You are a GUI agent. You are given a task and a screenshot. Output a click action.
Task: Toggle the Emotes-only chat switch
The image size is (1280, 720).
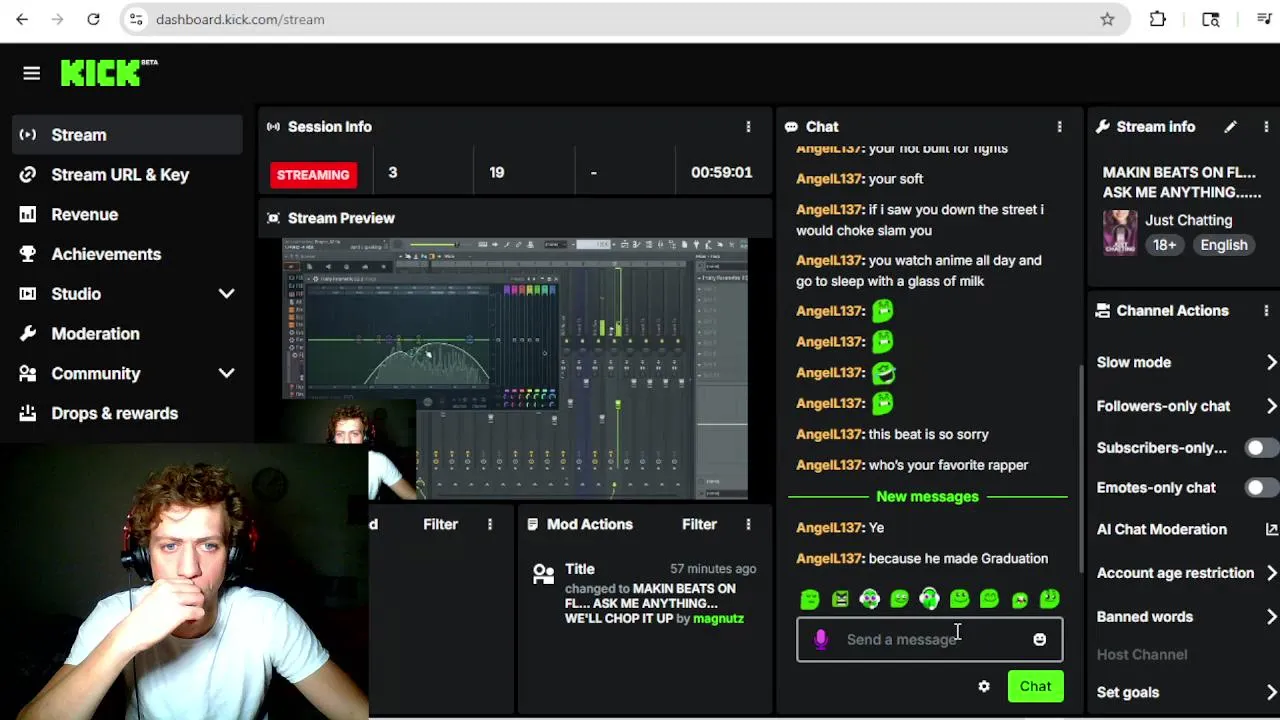coord(1261,487)
